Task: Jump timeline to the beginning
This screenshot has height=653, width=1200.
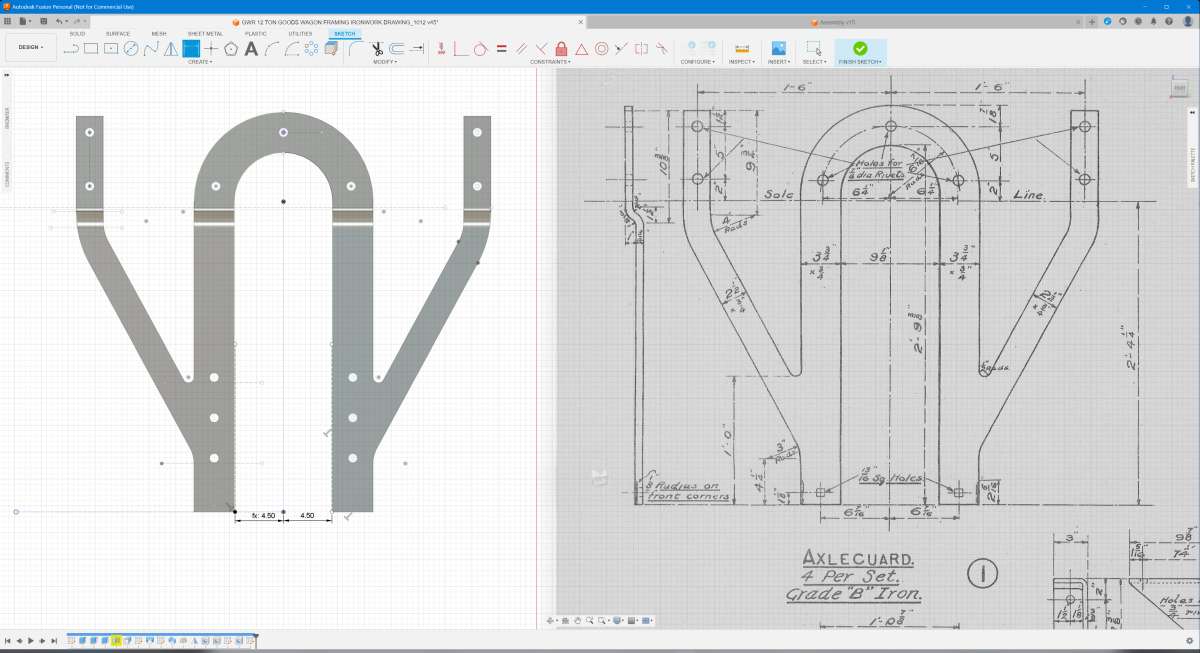Action: point(8,640)
